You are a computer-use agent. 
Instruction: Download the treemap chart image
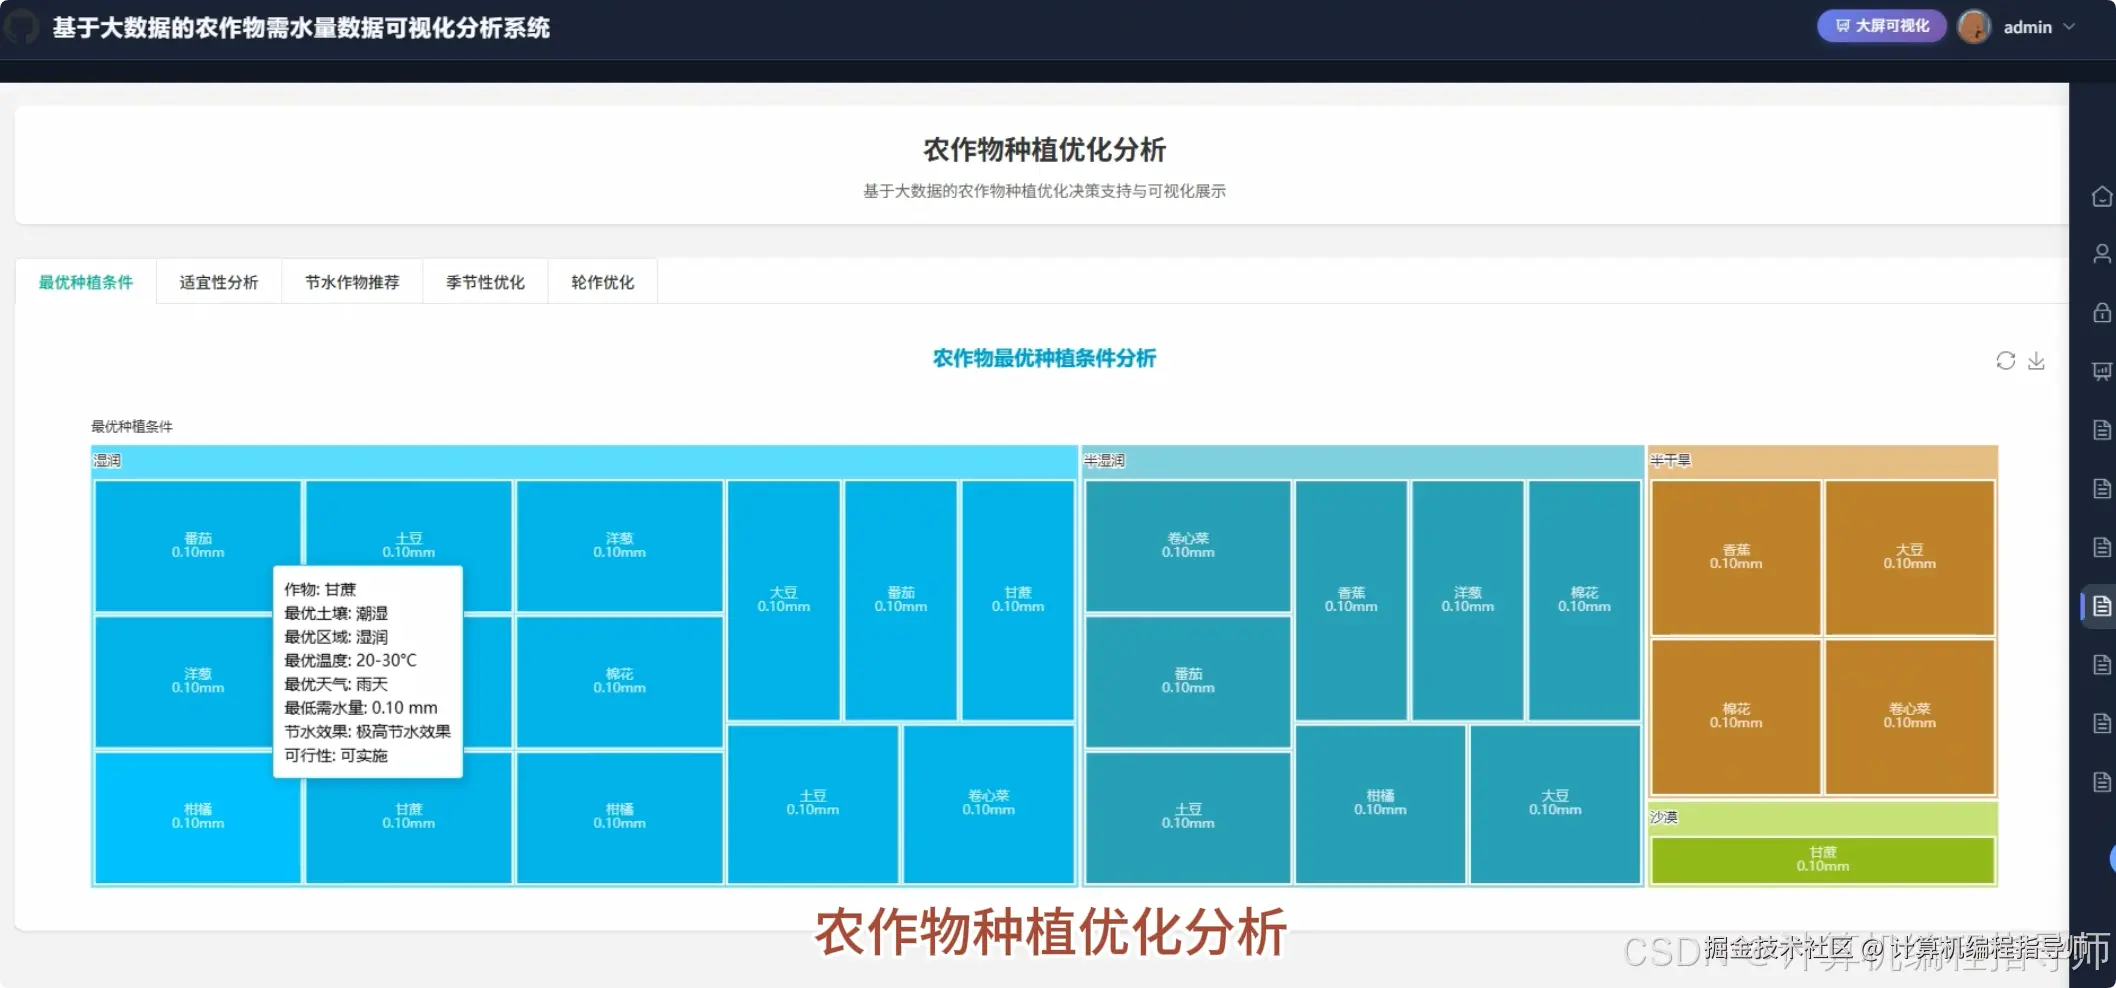point(2036,361)
